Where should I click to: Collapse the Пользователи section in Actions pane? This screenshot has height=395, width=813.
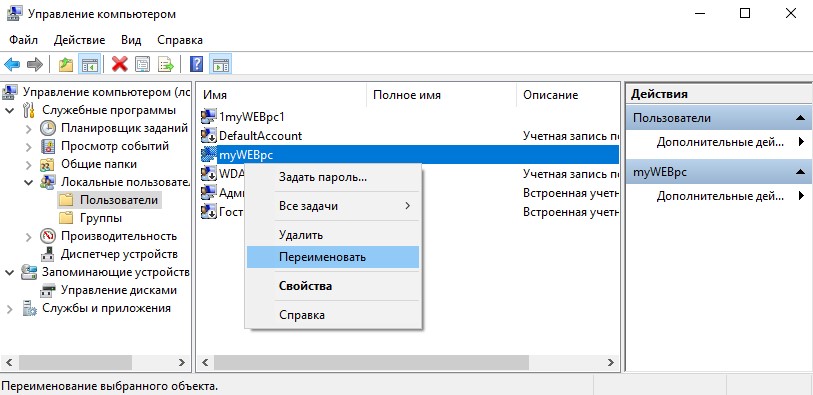pyautogui.click(x=800, y=118)
